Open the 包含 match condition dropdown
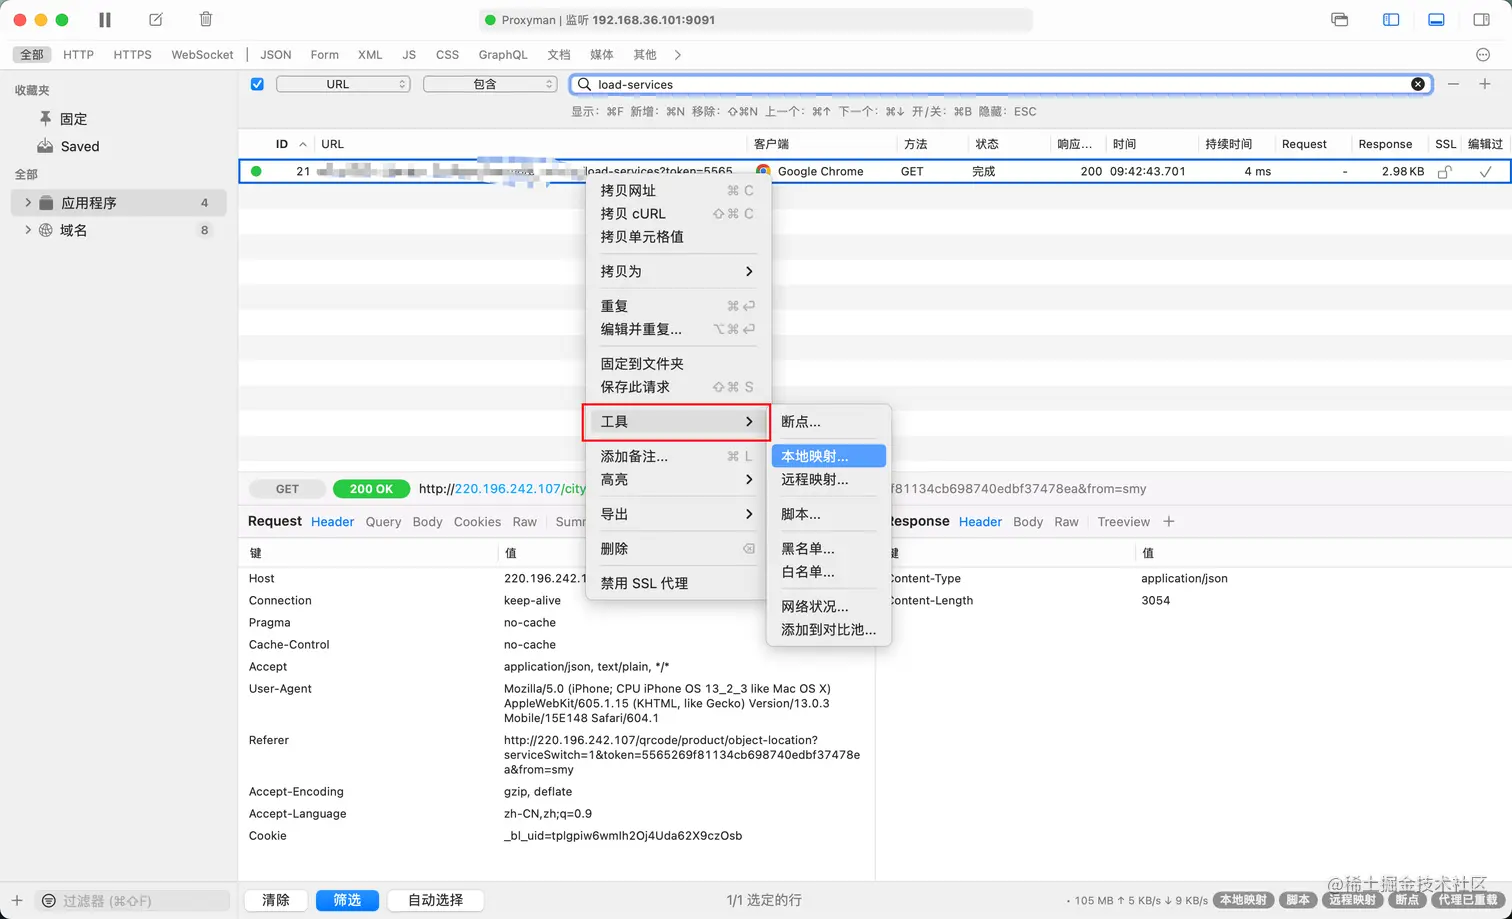The width and height of the screenshot is (1512, 919). (x=490, y=84)
